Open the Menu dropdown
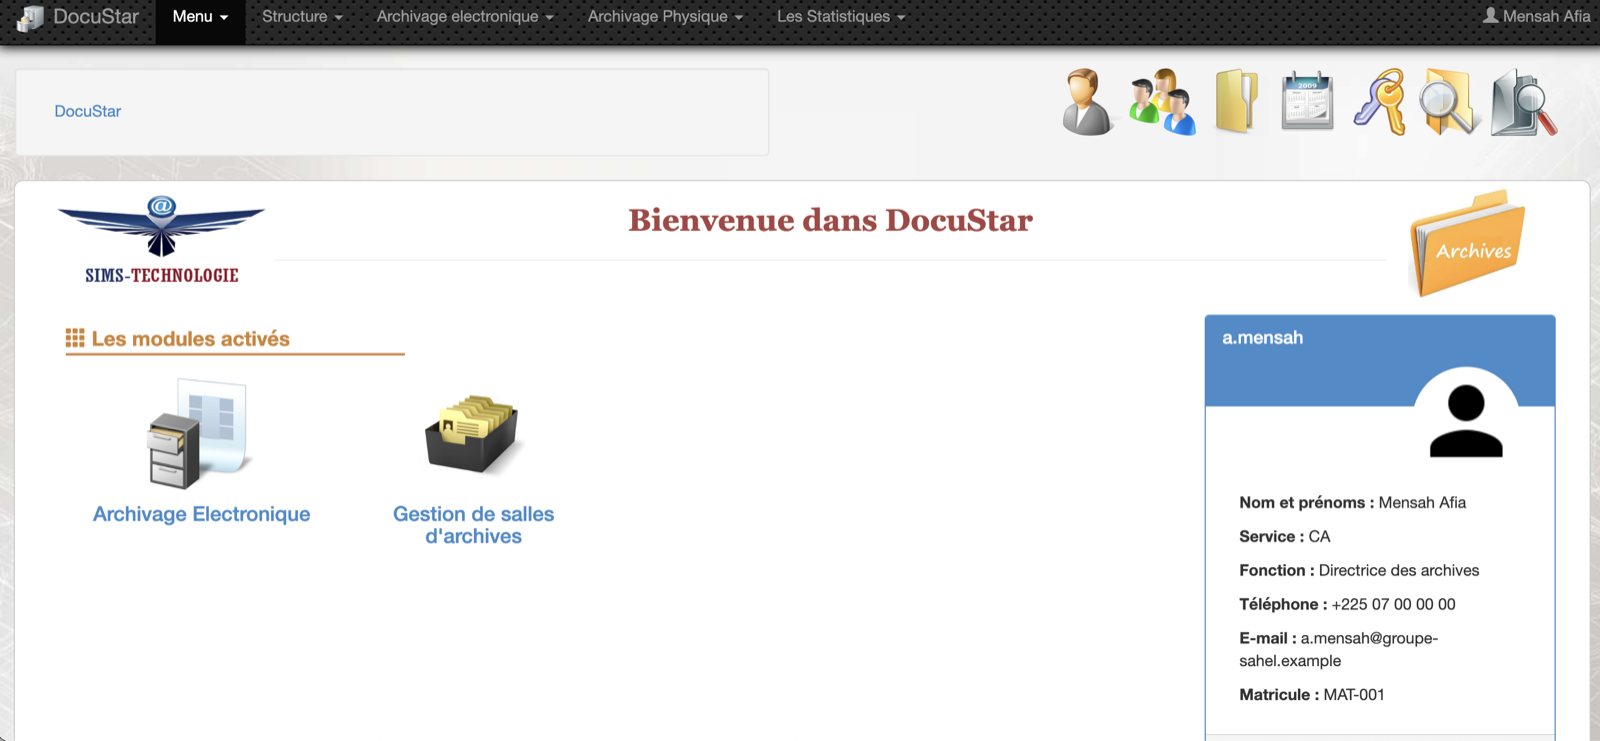The image size is (1600, 741). (200, 17)
